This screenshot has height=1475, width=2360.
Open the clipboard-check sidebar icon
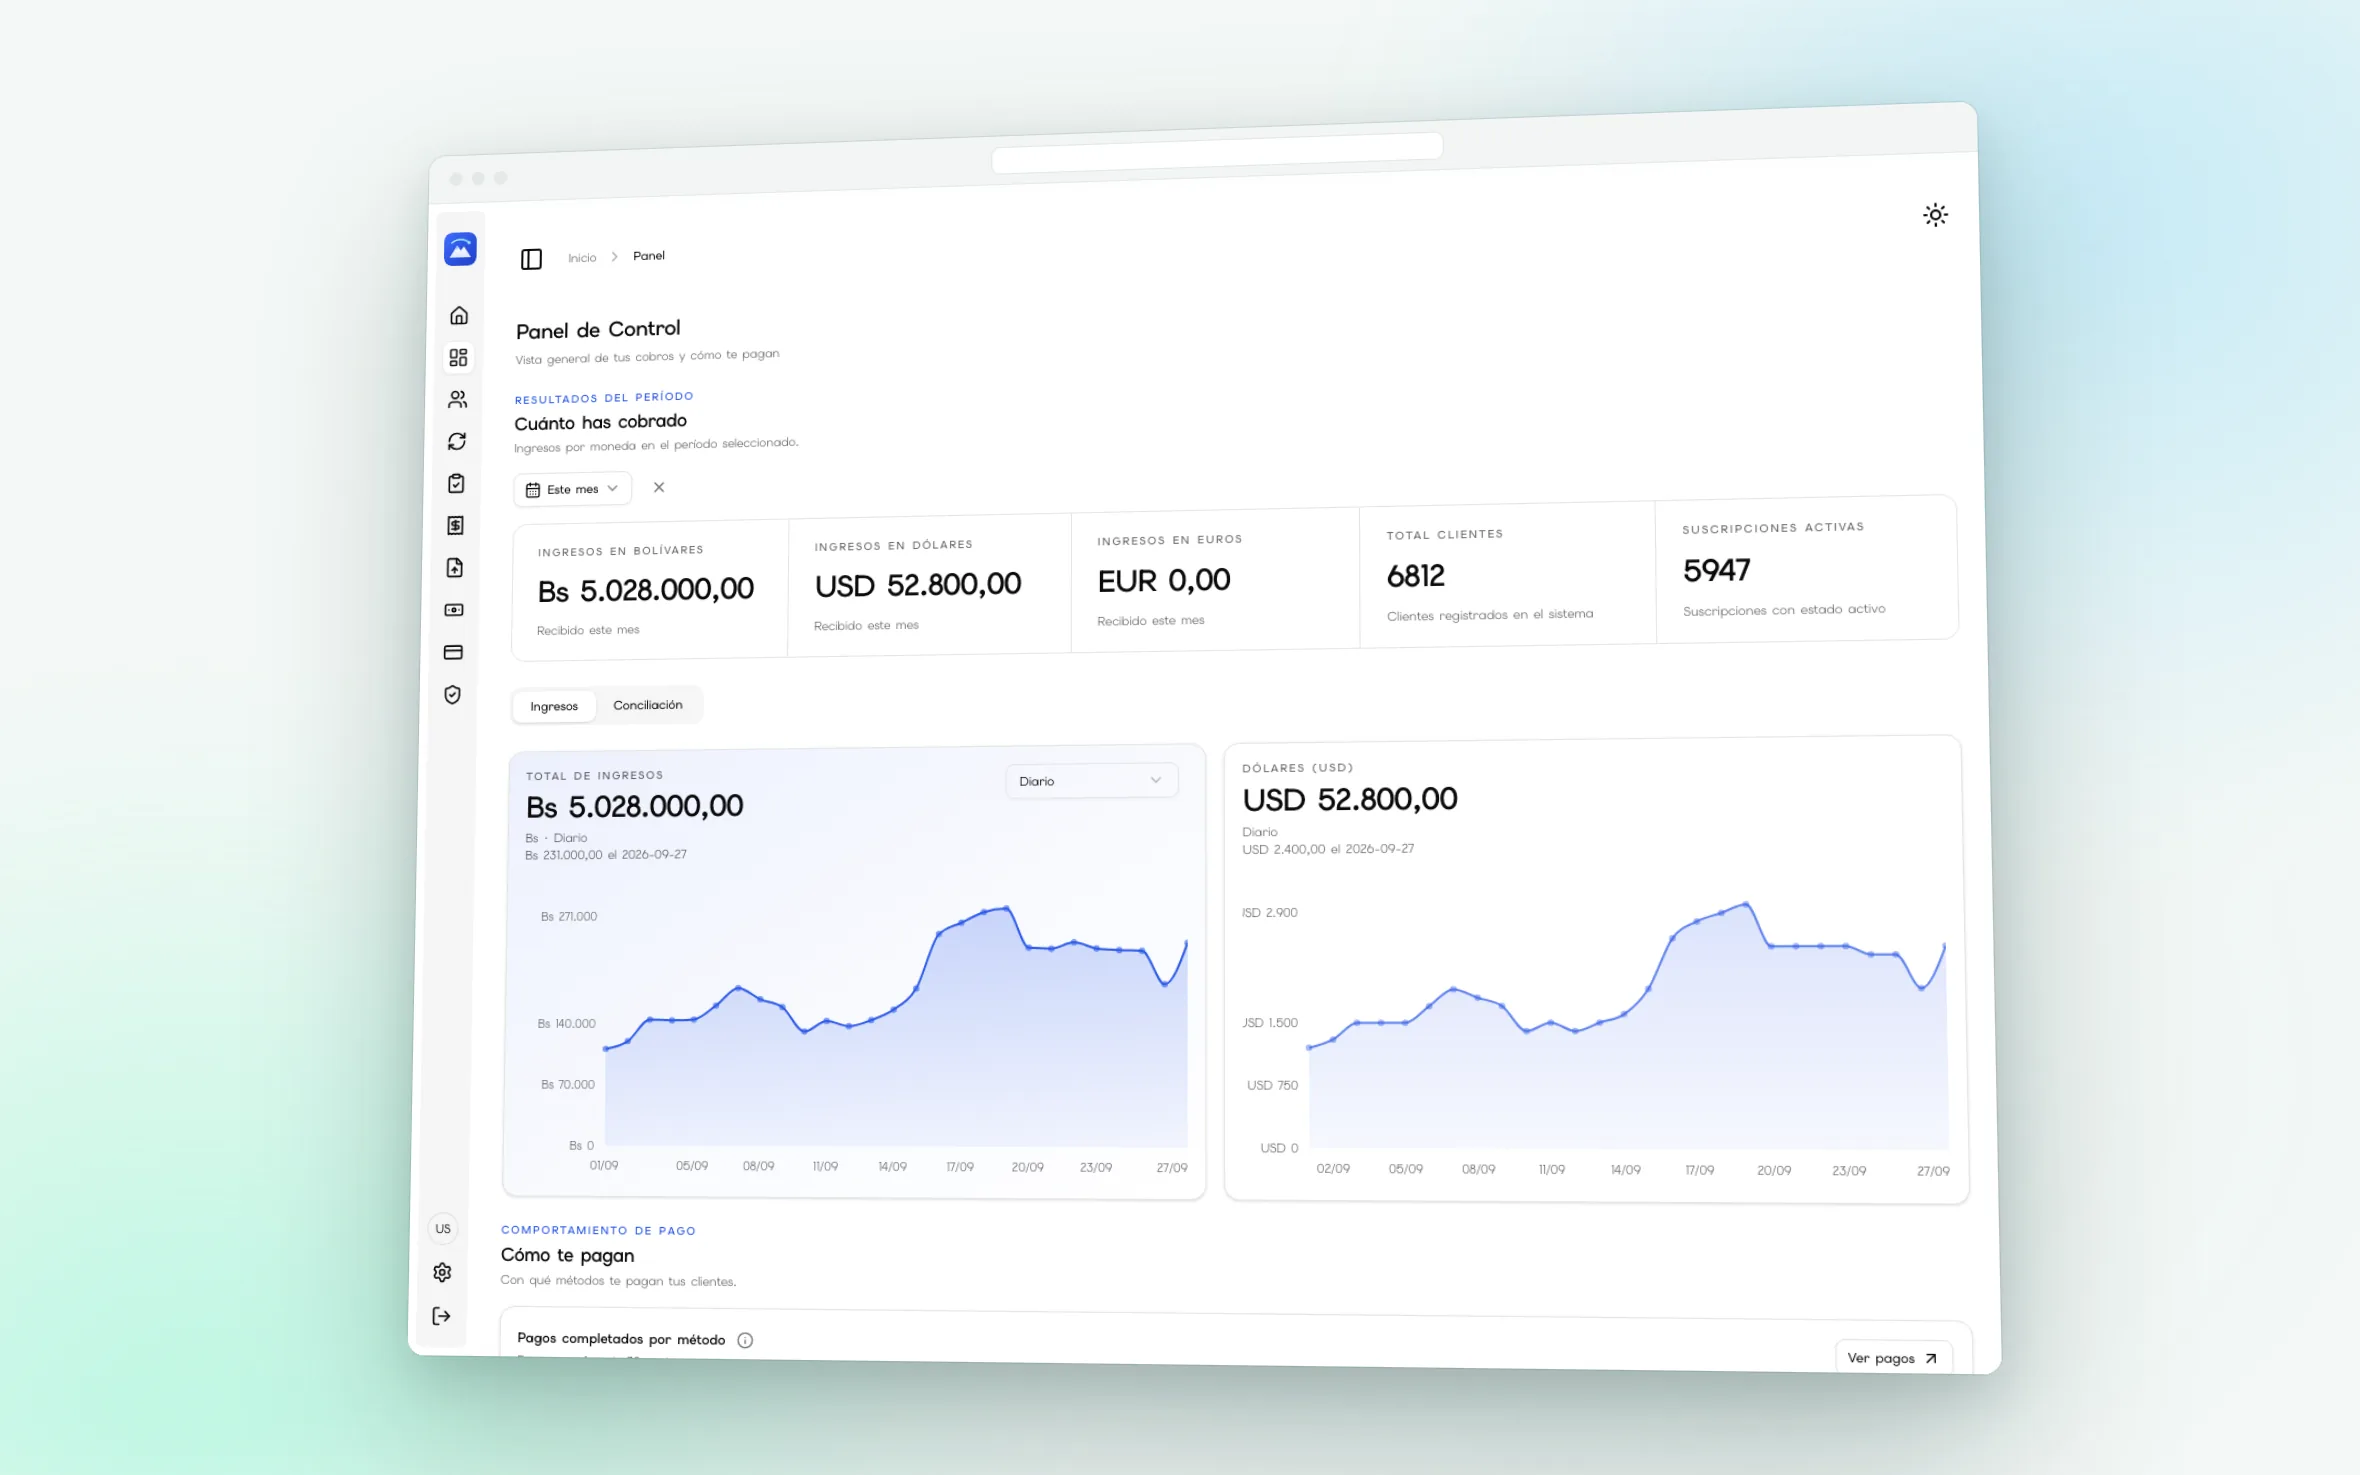pos(456,484)
